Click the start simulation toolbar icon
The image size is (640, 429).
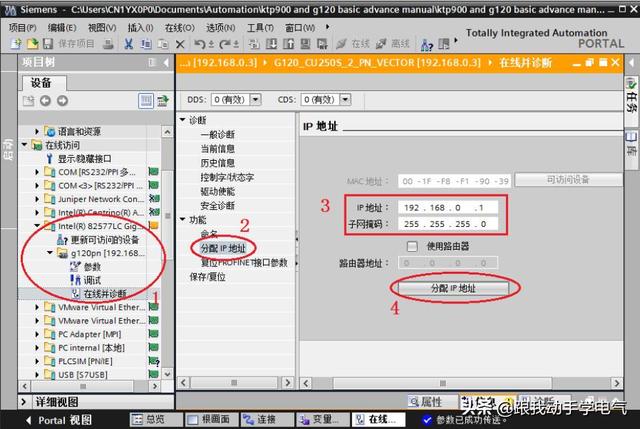click(x=322, y=43)
